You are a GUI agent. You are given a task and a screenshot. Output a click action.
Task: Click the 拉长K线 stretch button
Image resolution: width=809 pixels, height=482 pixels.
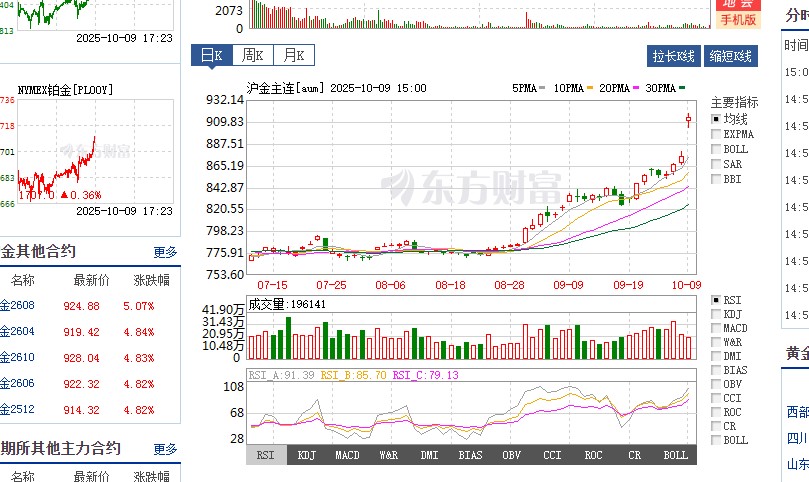pyautogui.click(x=674, y=57)
